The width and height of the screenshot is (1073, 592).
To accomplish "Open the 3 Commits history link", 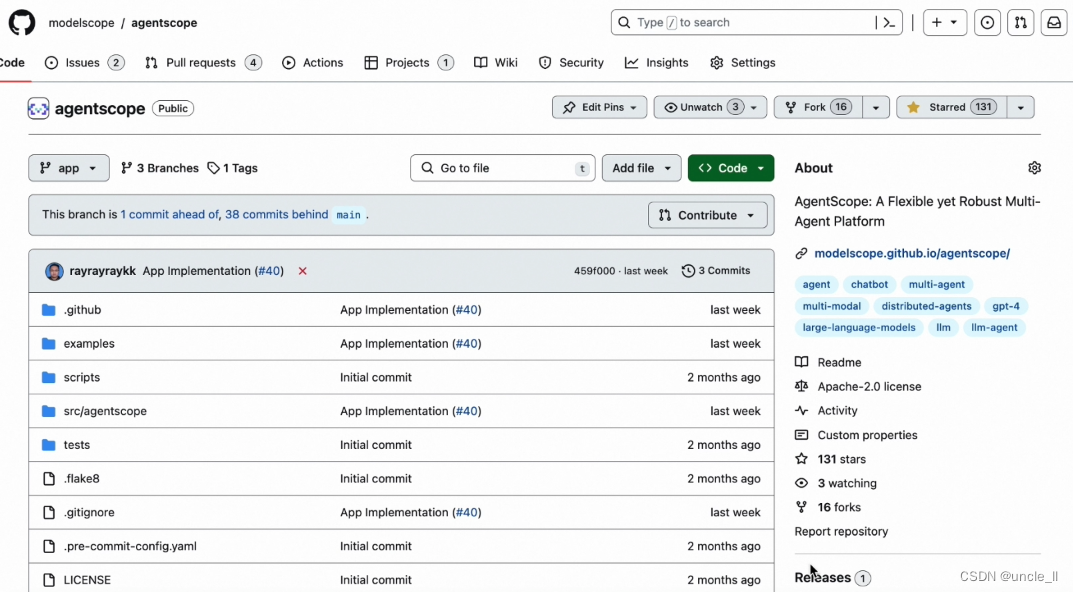I will (716, 271).
